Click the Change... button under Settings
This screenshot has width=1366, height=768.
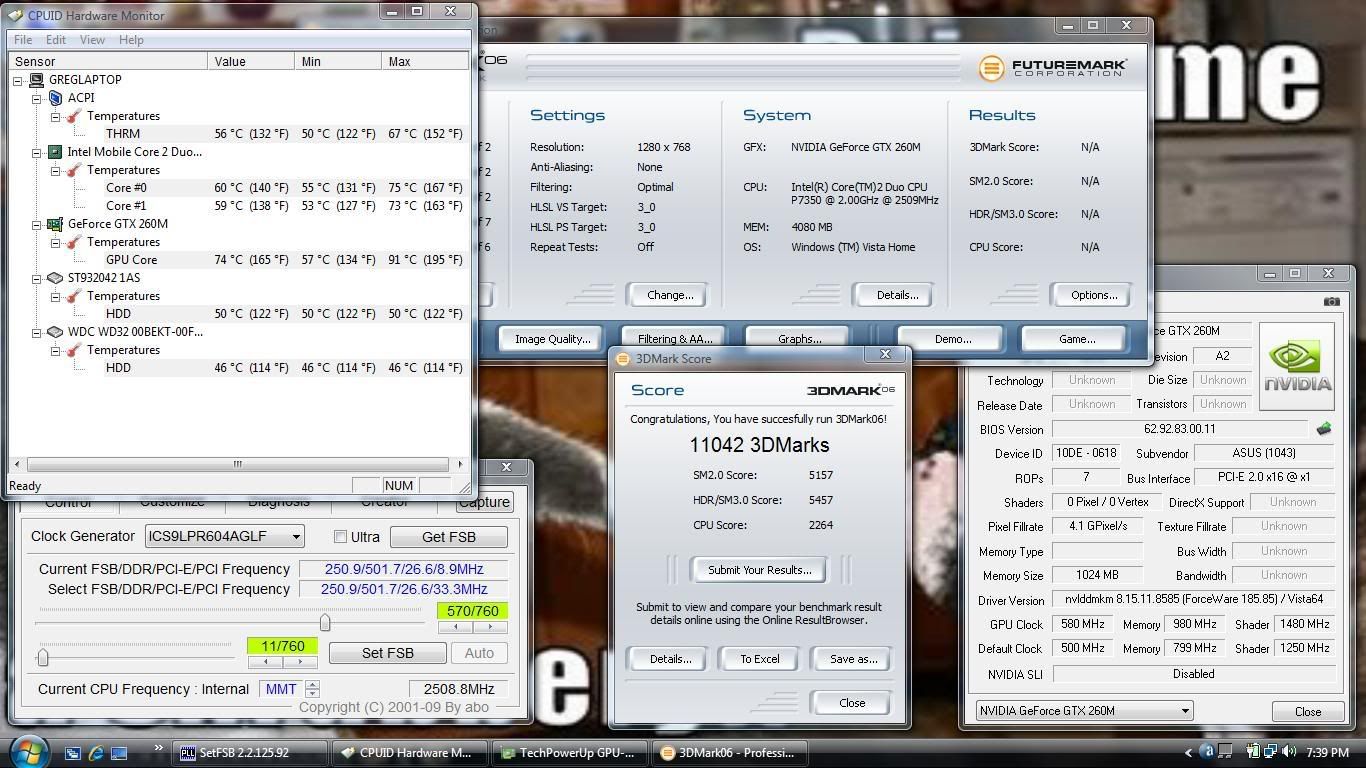pos(670,295)
